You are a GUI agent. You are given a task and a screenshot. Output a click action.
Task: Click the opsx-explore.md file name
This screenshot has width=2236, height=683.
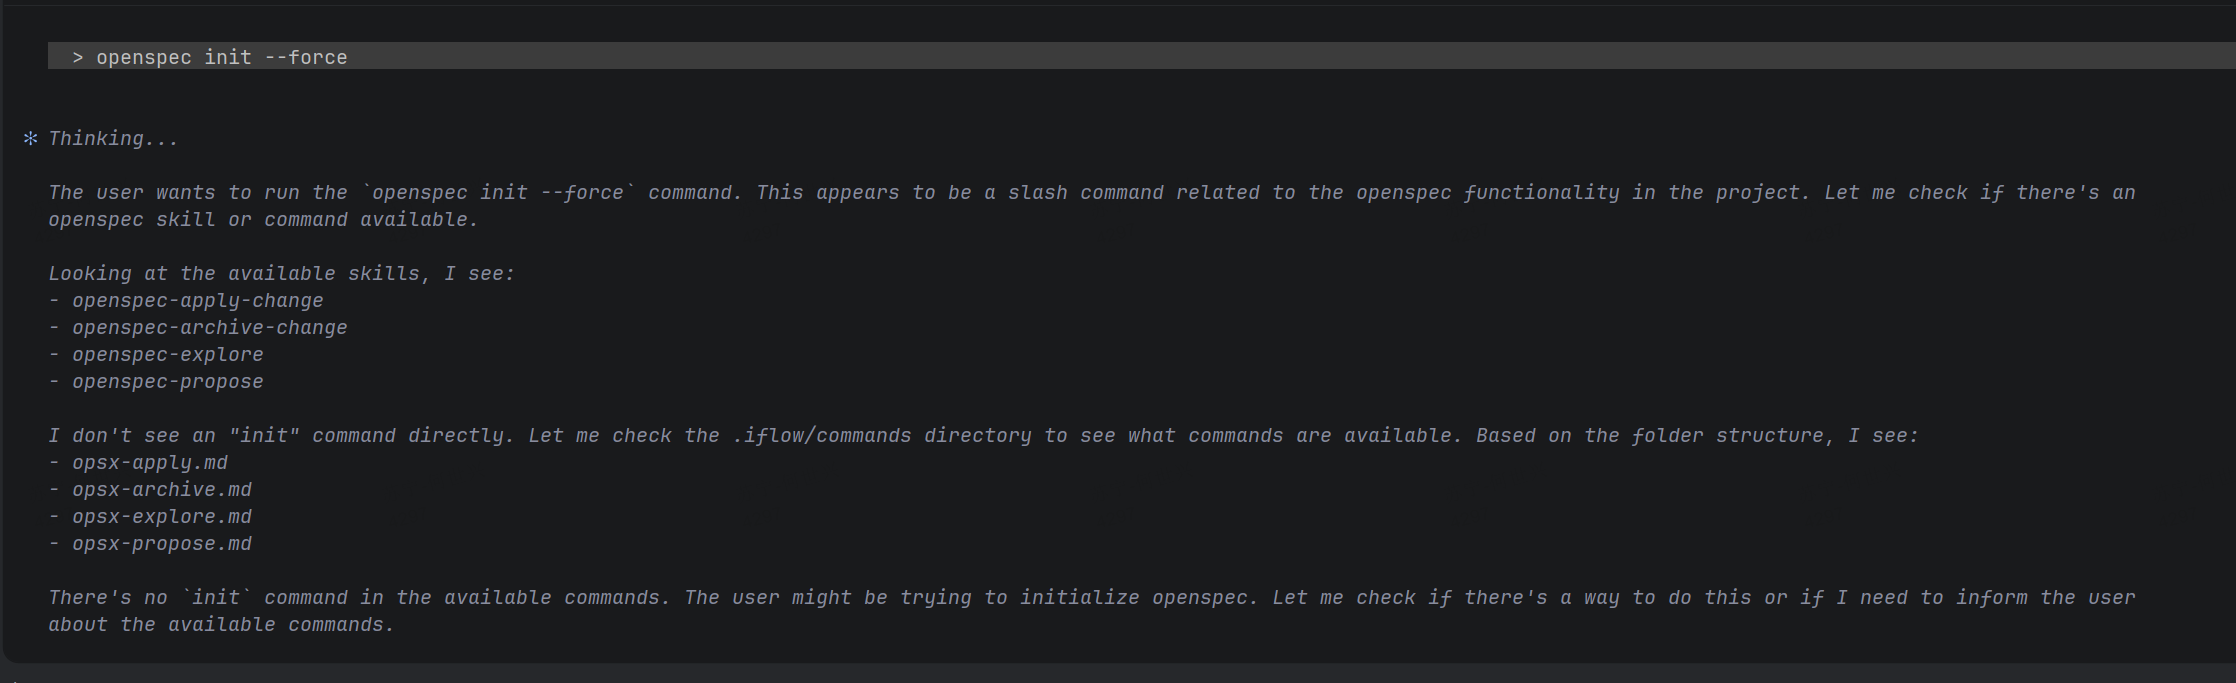[161, 517]
